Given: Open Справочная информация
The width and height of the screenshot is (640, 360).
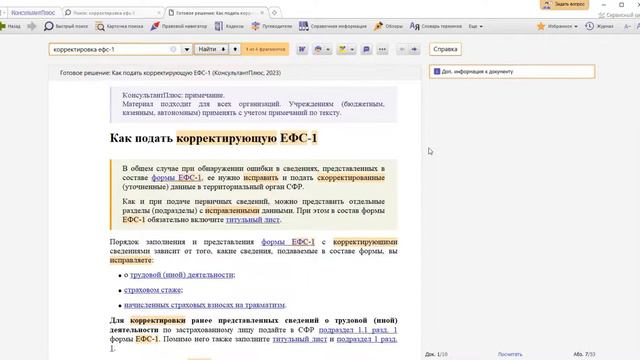Looking at the screenshot, I should (x=333, y=26).
